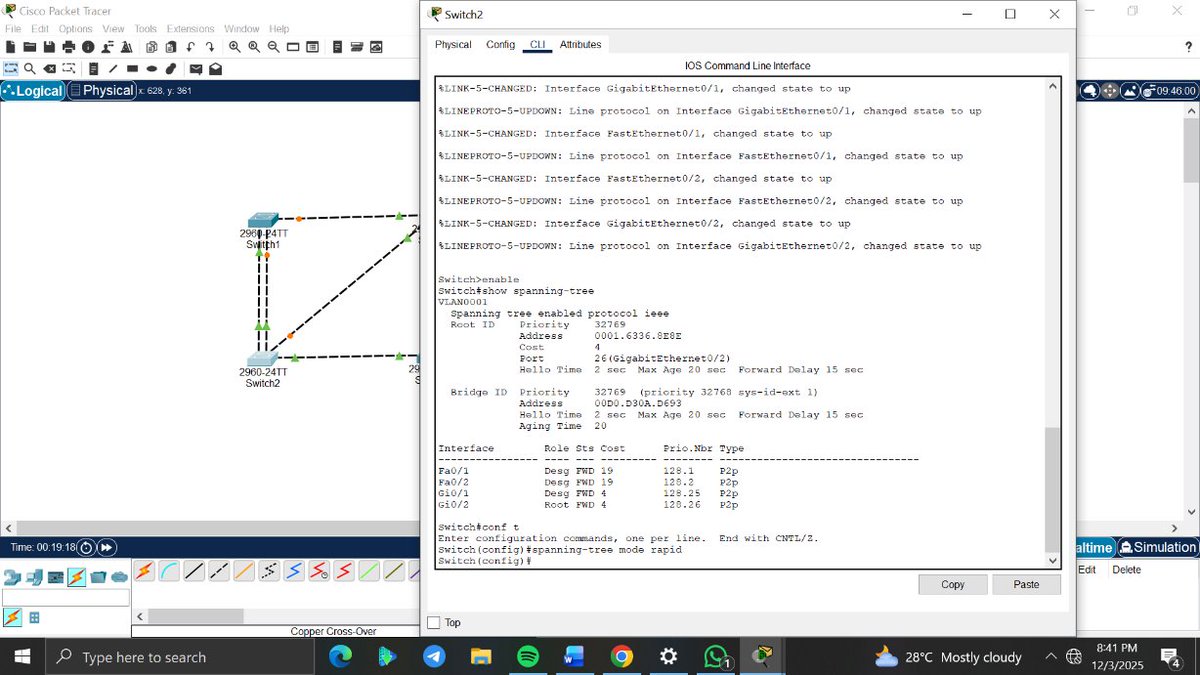Screen dimensions: 1200x675
Task: Zoom in on the workspace
Action: point(235,47)
